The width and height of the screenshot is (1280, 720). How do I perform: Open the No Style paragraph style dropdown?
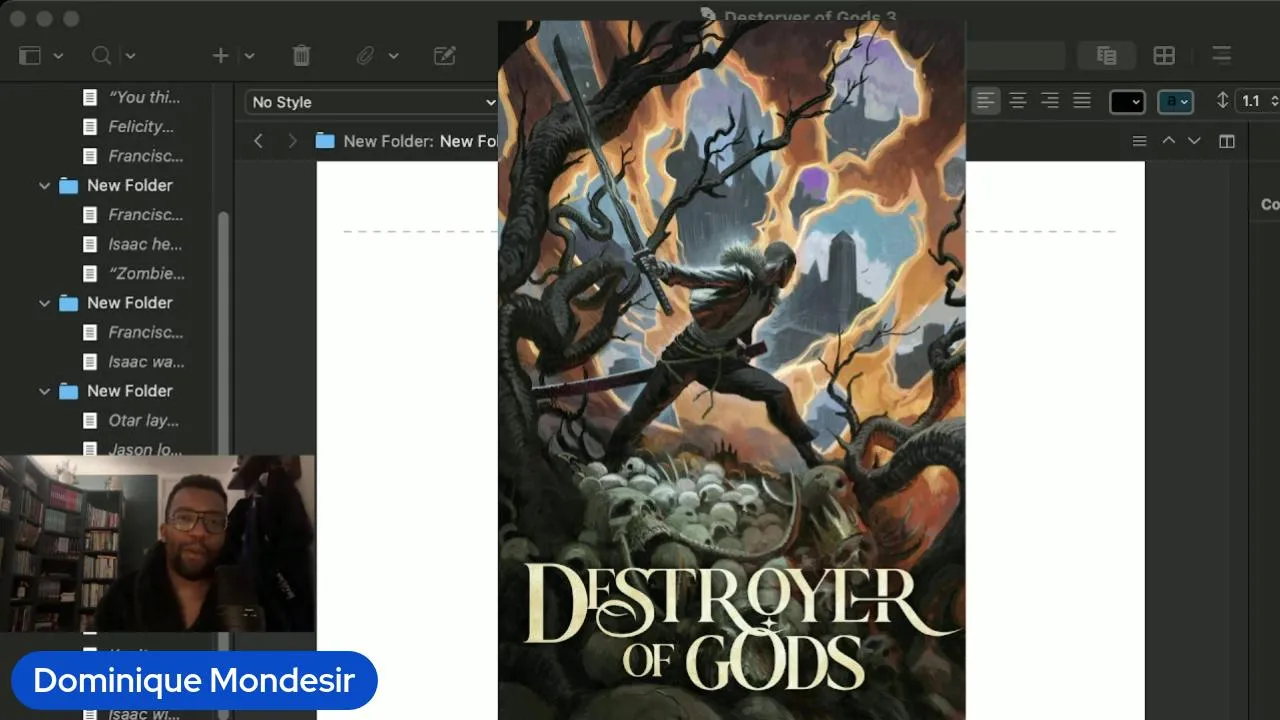(372, 102)
